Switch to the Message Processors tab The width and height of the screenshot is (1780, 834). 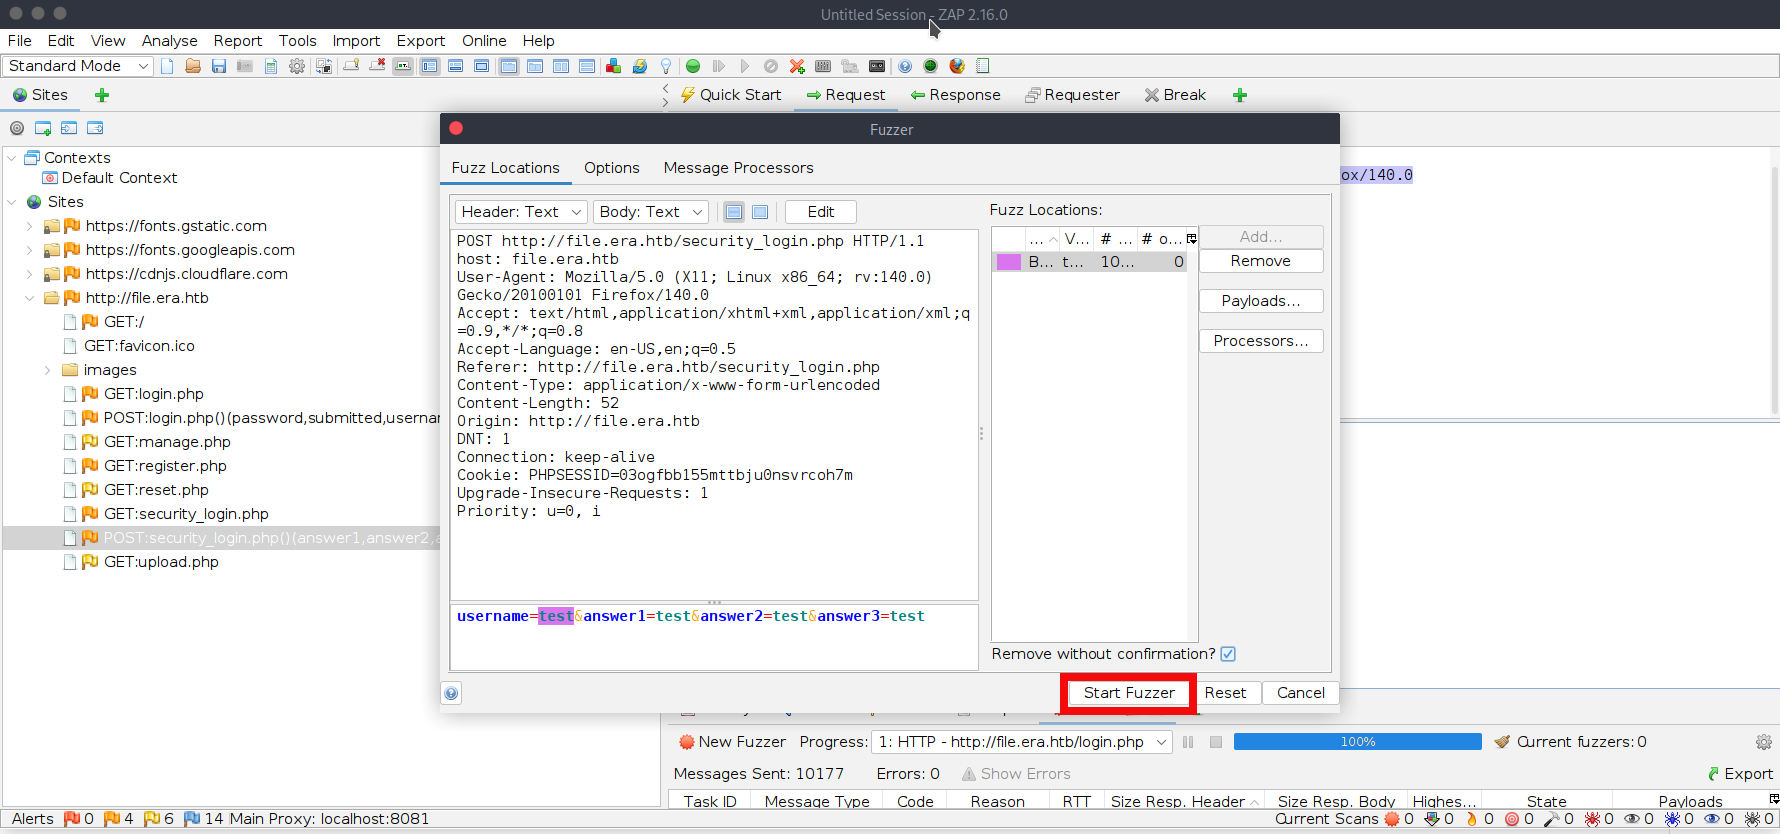(738, 168)
